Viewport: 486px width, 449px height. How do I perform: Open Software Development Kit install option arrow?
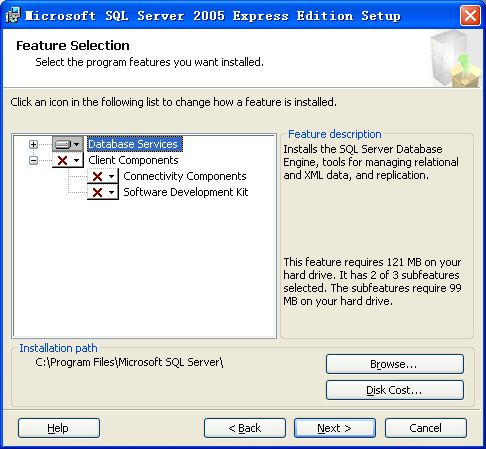click(112, 192)
